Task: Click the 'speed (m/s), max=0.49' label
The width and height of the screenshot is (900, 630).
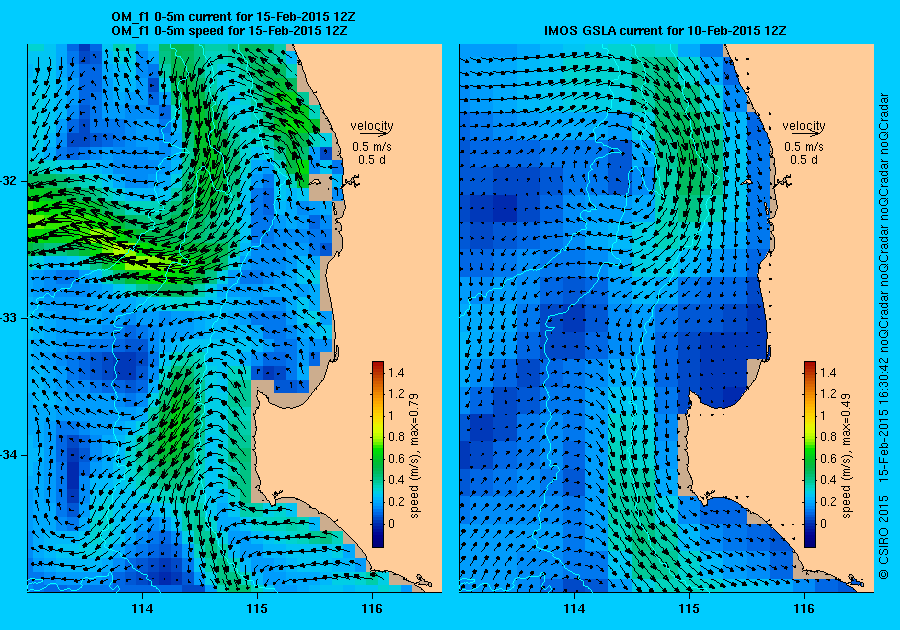Action: pyautogui.click(x=847, y=456)
